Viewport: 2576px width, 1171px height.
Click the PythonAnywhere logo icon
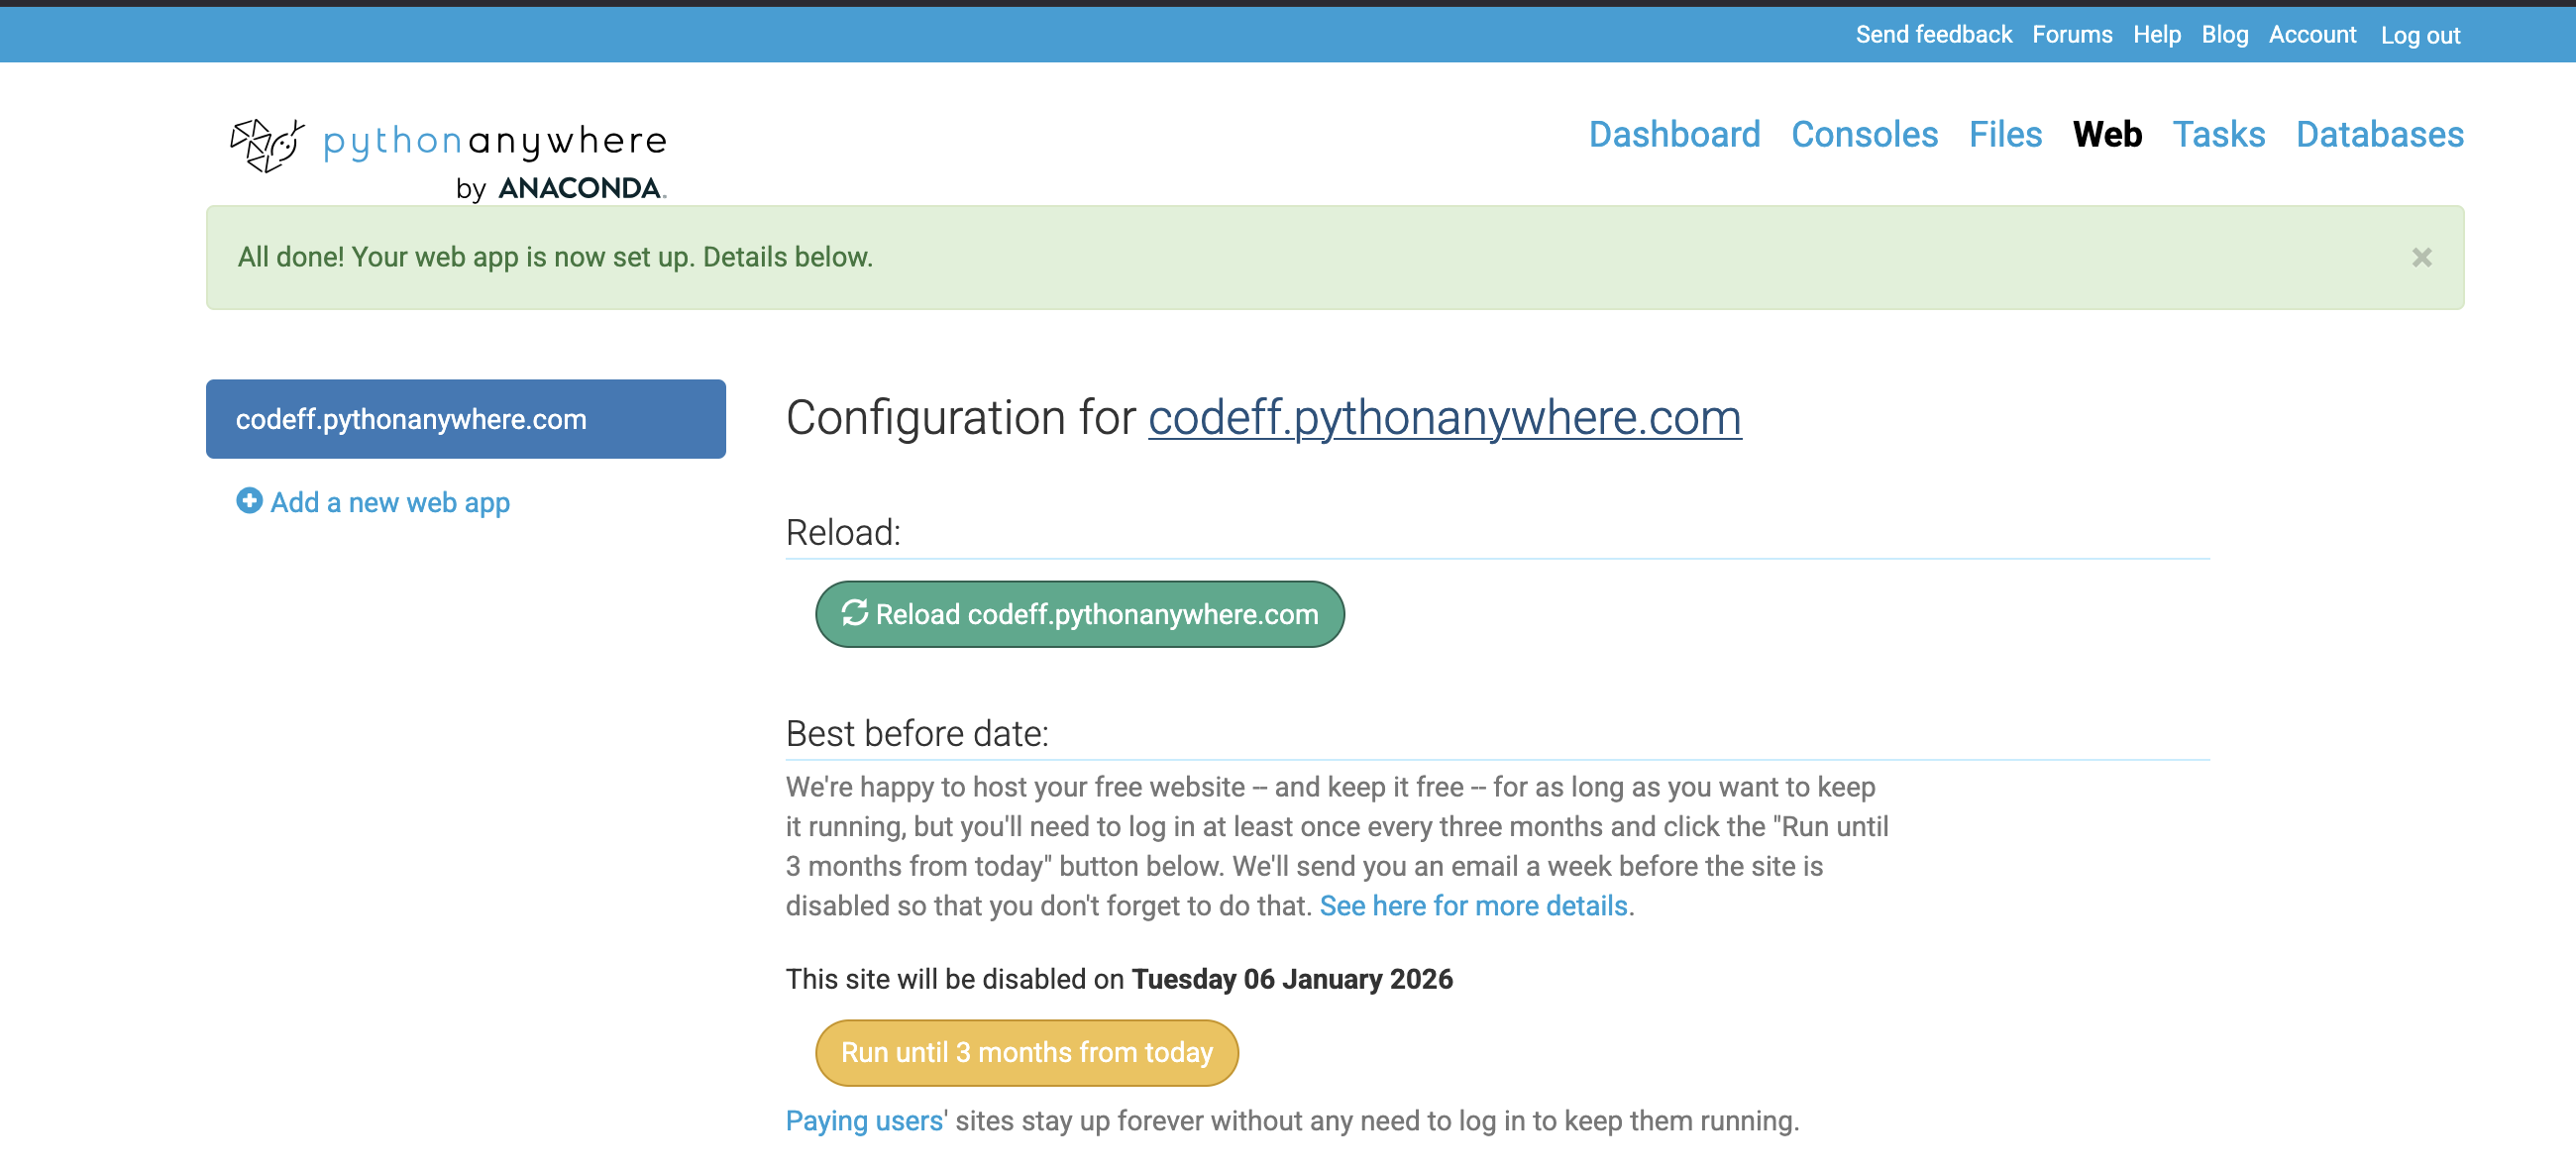(x=266, y=145)
